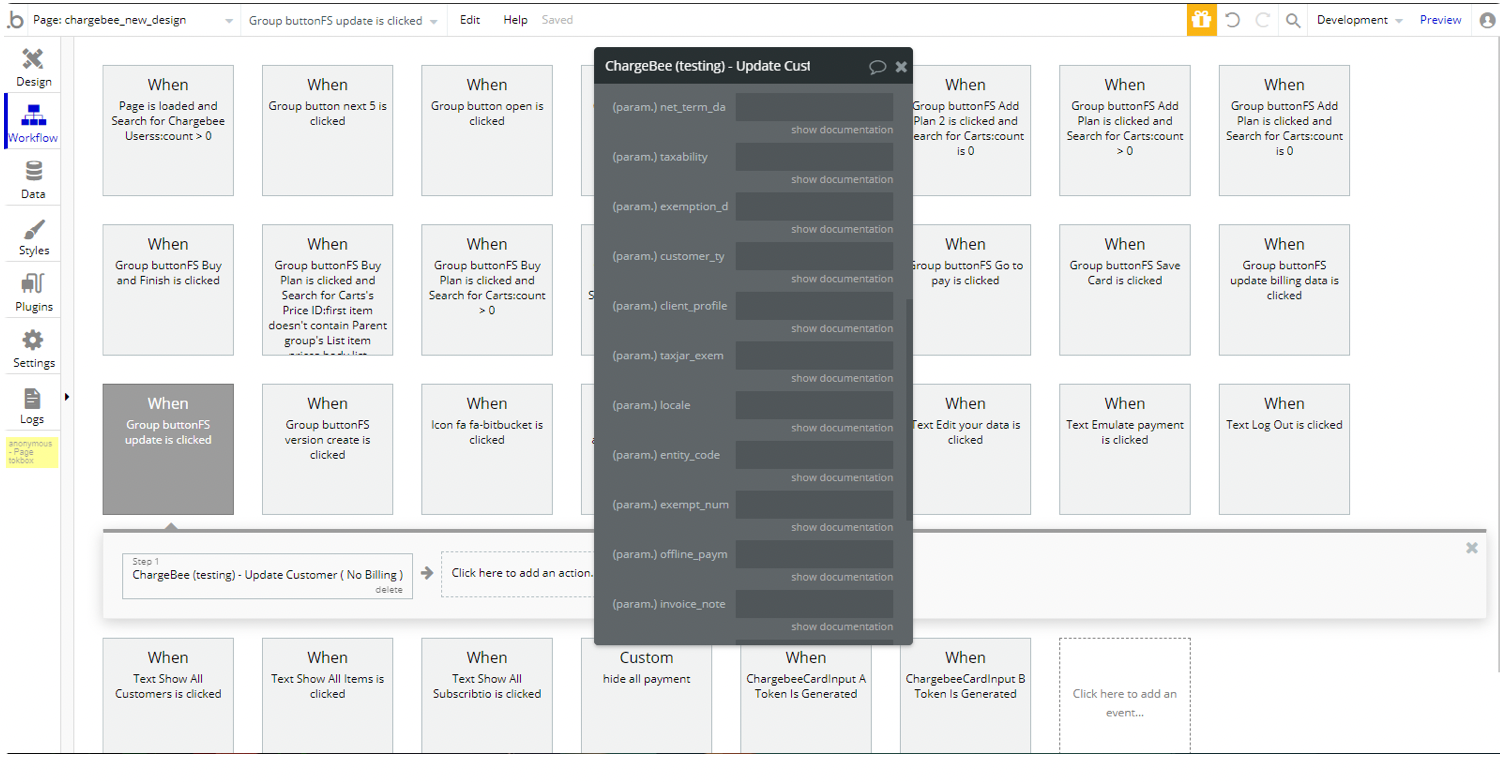Image resolution: width=1500 pixels, height=782 pixels.
Task: Click the undo arrow icon
Action: 1233,20
